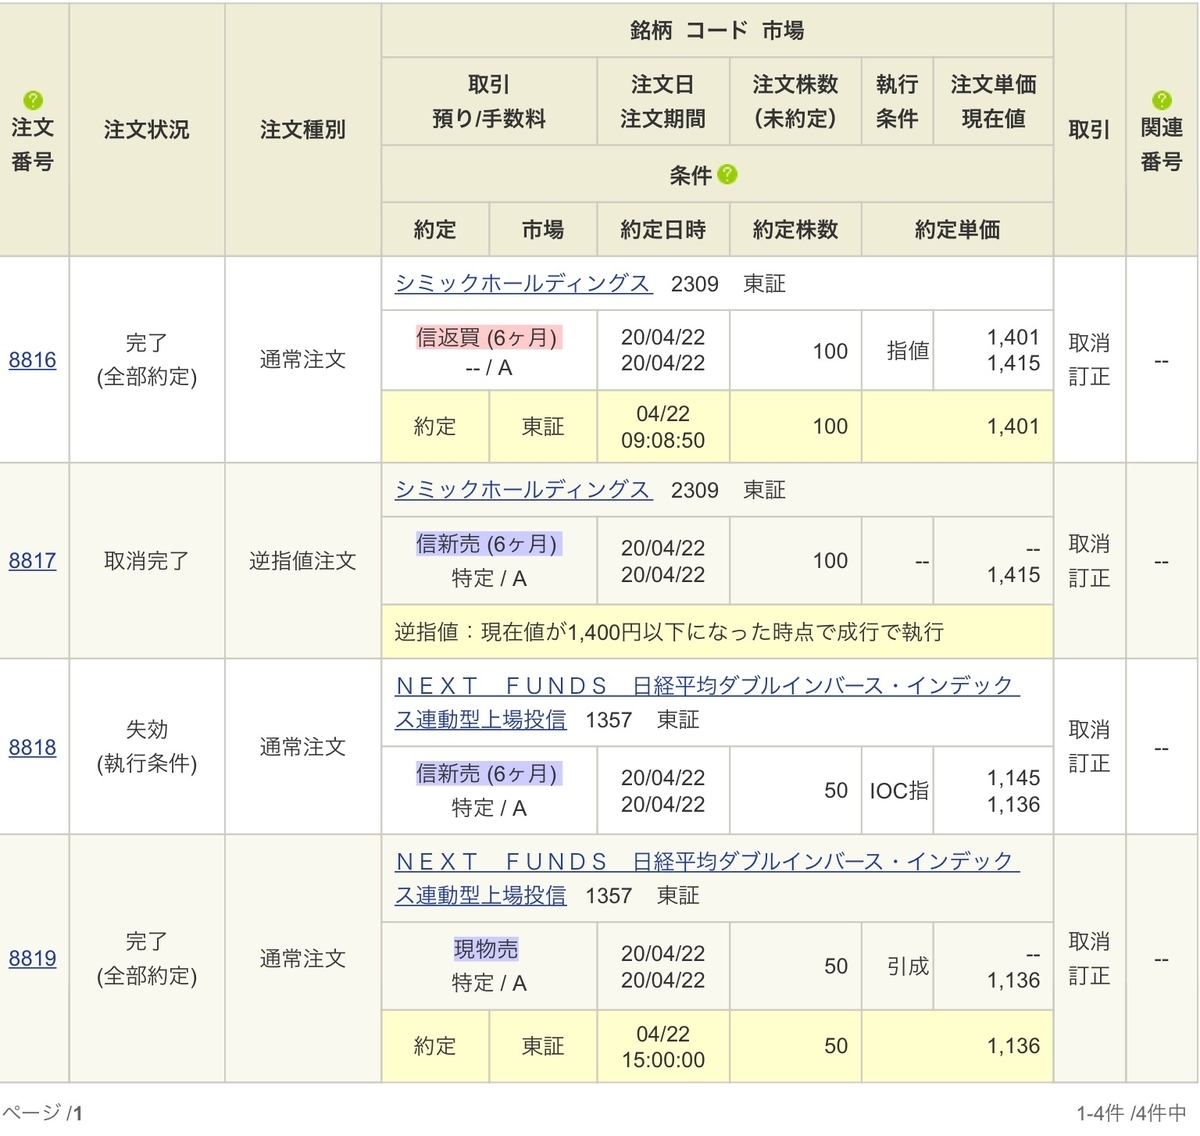1200x1136 pixels.
Task: Click the 1-4件 /4件中 count text
Action: pyautogui.click(x=1131, y=1113)
